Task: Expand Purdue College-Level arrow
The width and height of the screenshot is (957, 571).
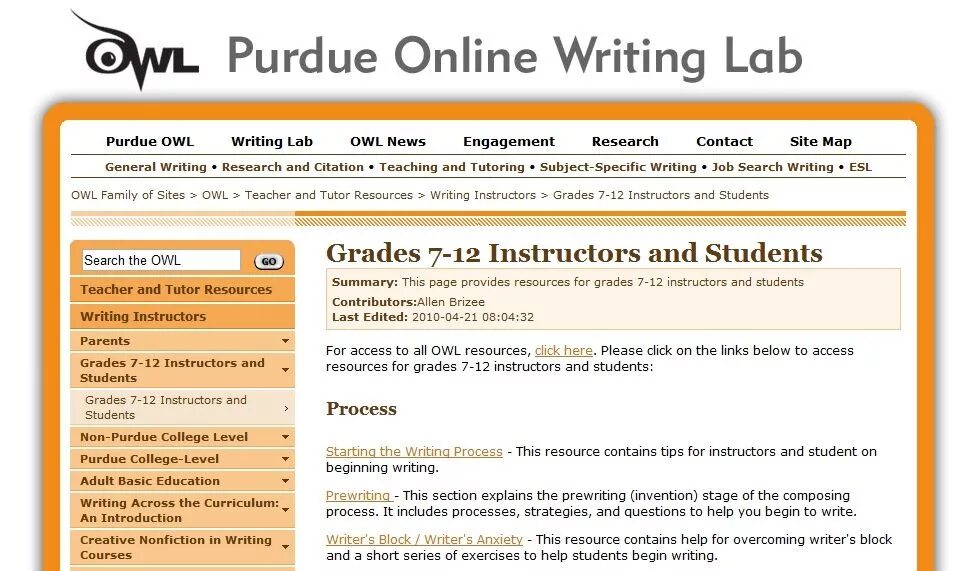Action: coord(285,459)
